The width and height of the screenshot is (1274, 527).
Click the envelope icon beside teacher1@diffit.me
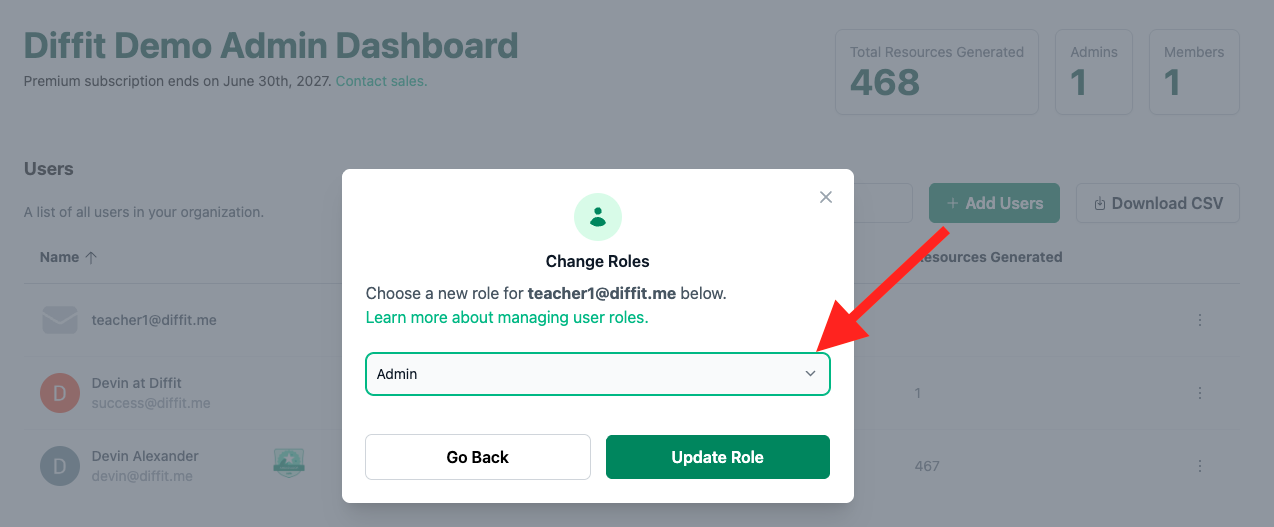tap(60, 320)
